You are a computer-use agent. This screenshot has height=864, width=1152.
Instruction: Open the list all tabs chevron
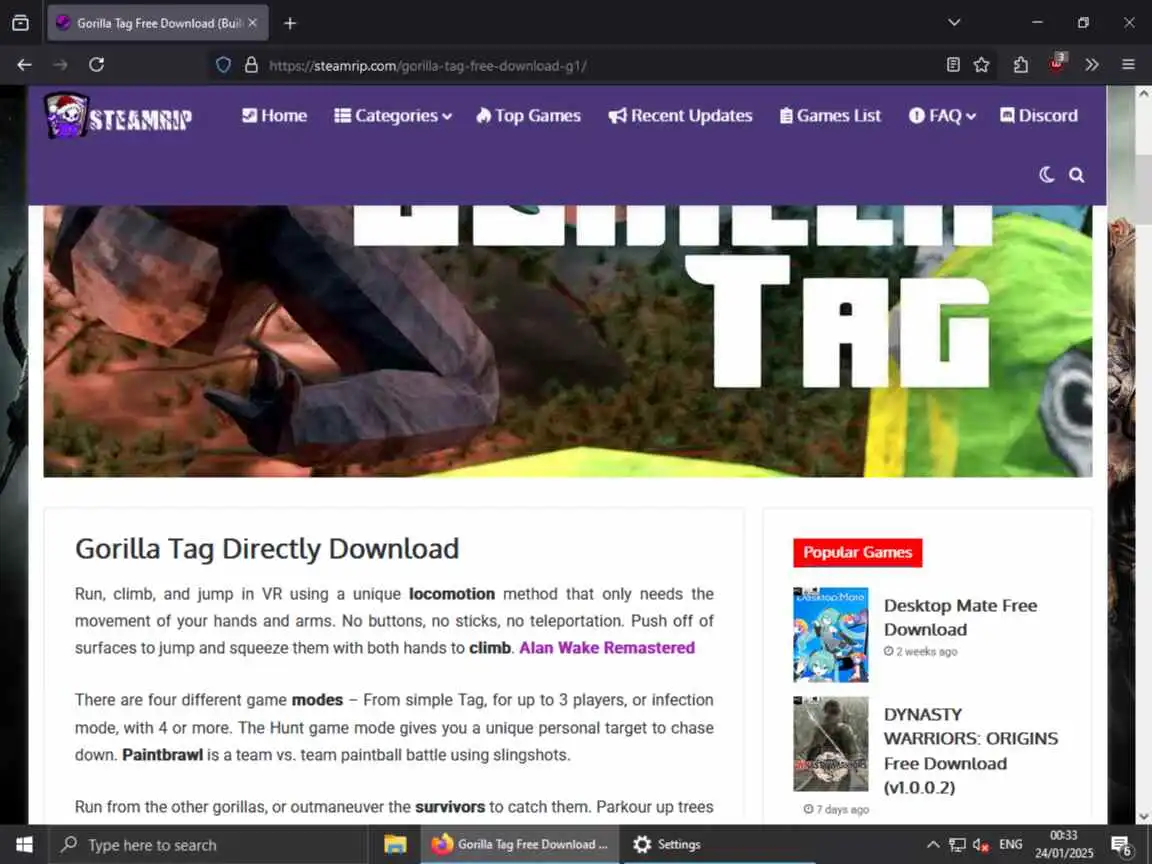click(954, 23)
